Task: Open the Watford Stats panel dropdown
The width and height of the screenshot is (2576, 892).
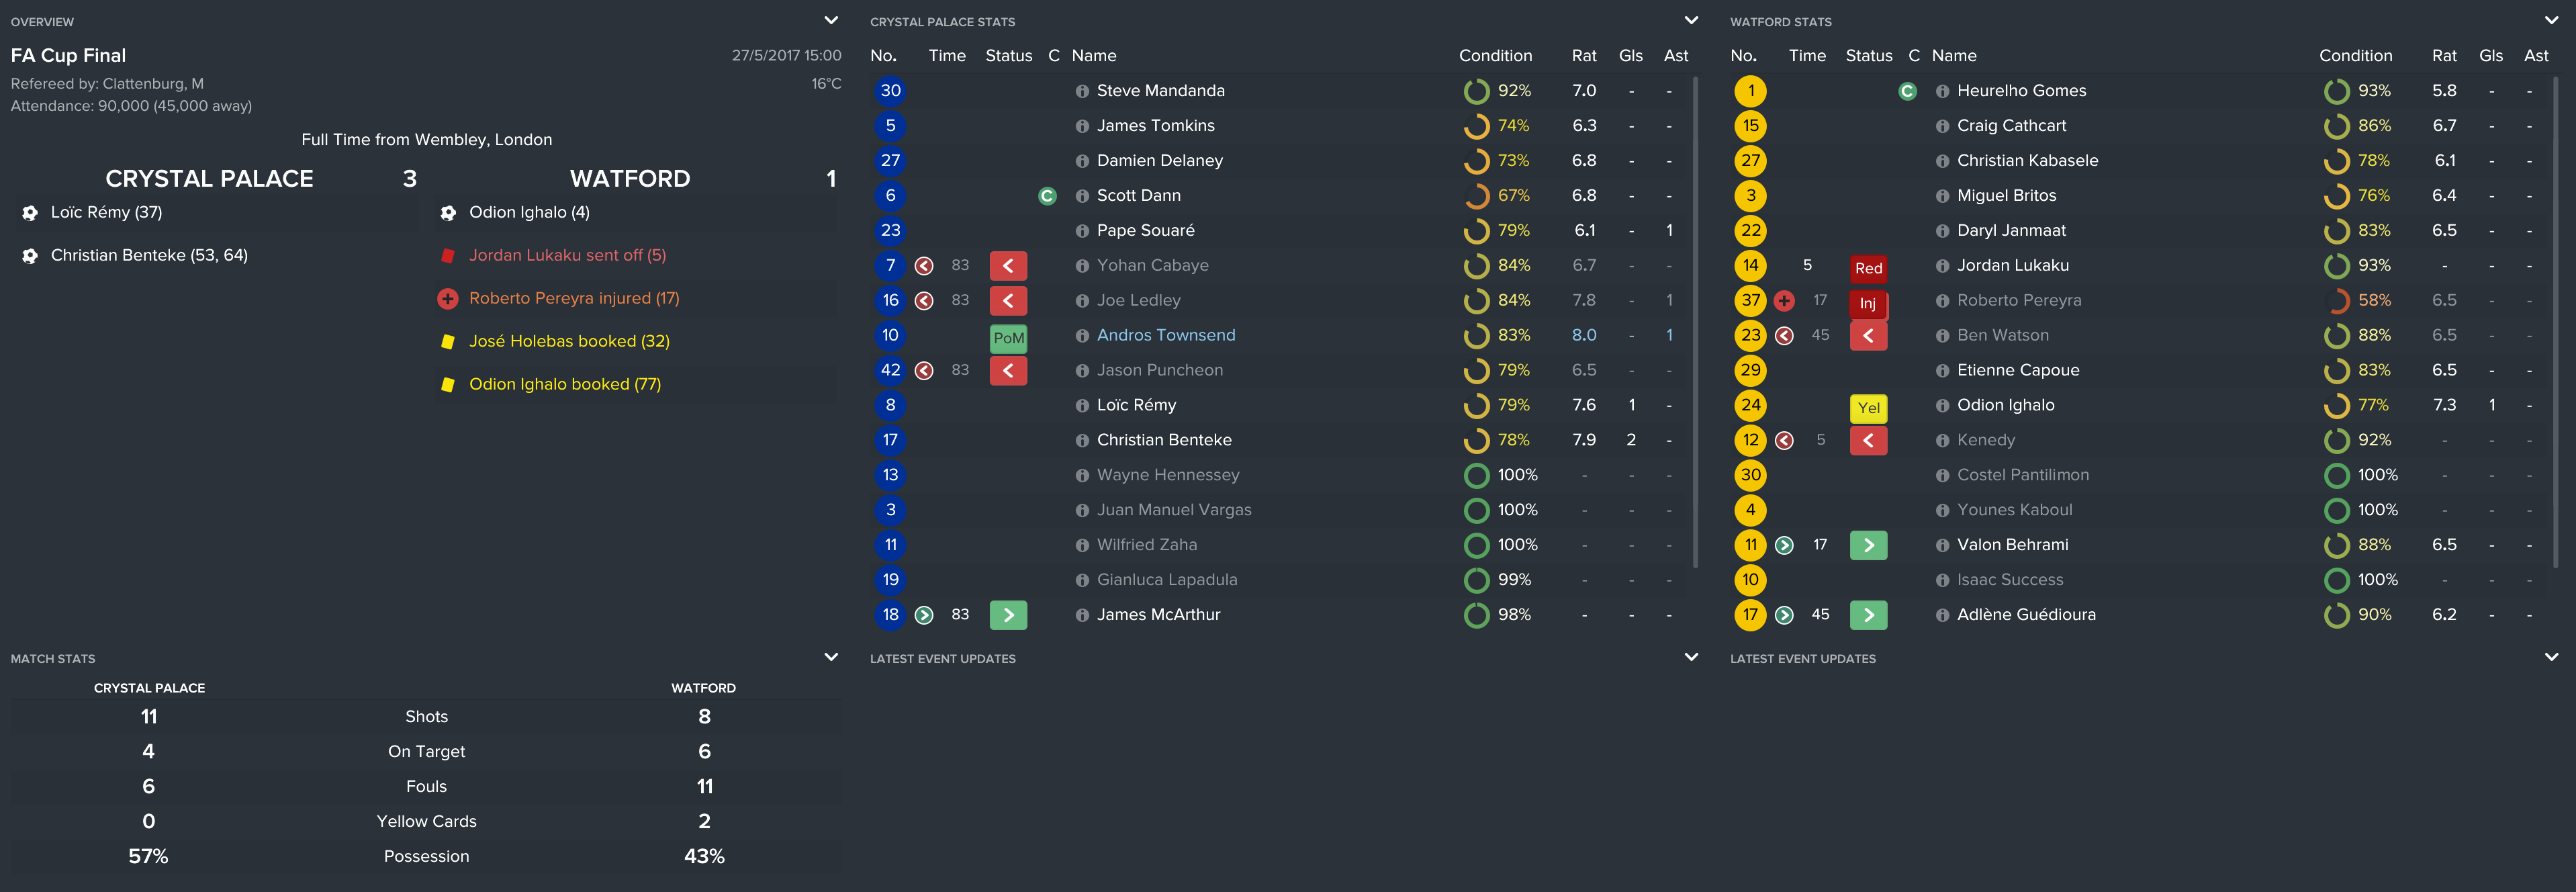Action: pyautogui.click(x=2551, y=20)
